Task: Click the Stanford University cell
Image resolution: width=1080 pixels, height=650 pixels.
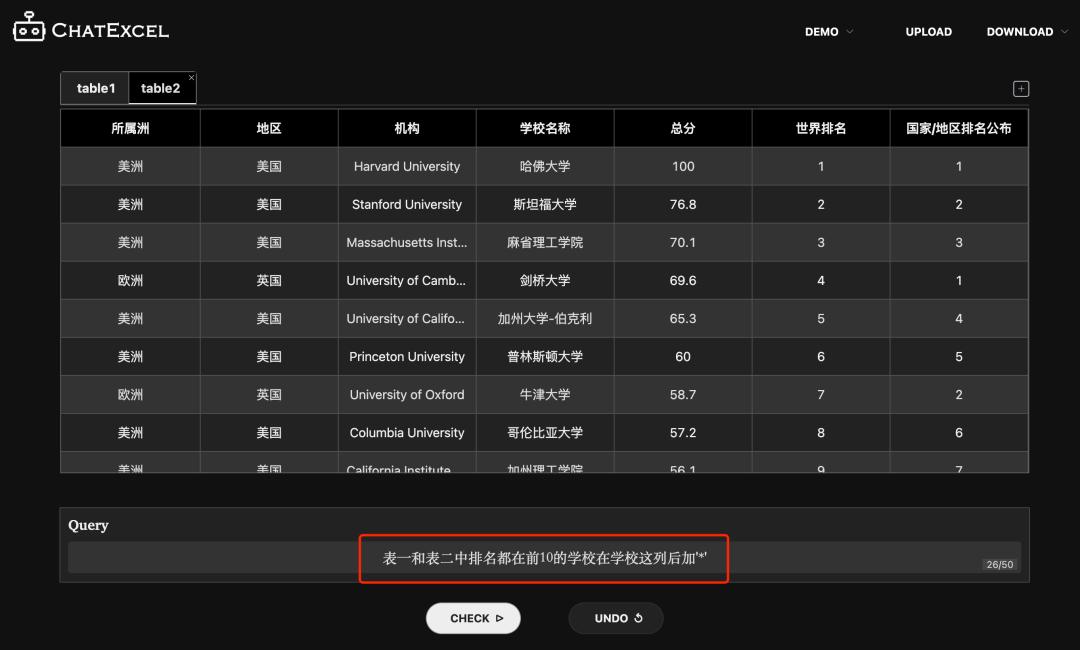Action: point(406,205)
